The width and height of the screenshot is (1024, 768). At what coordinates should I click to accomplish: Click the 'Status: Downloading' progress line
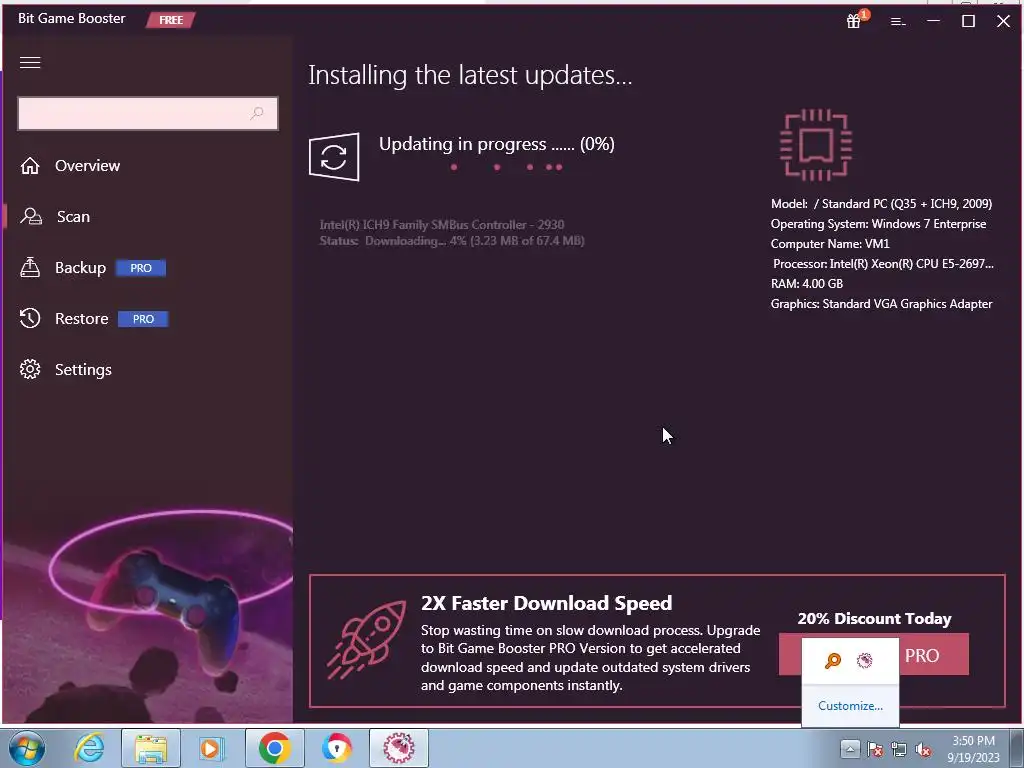[451, 241]
